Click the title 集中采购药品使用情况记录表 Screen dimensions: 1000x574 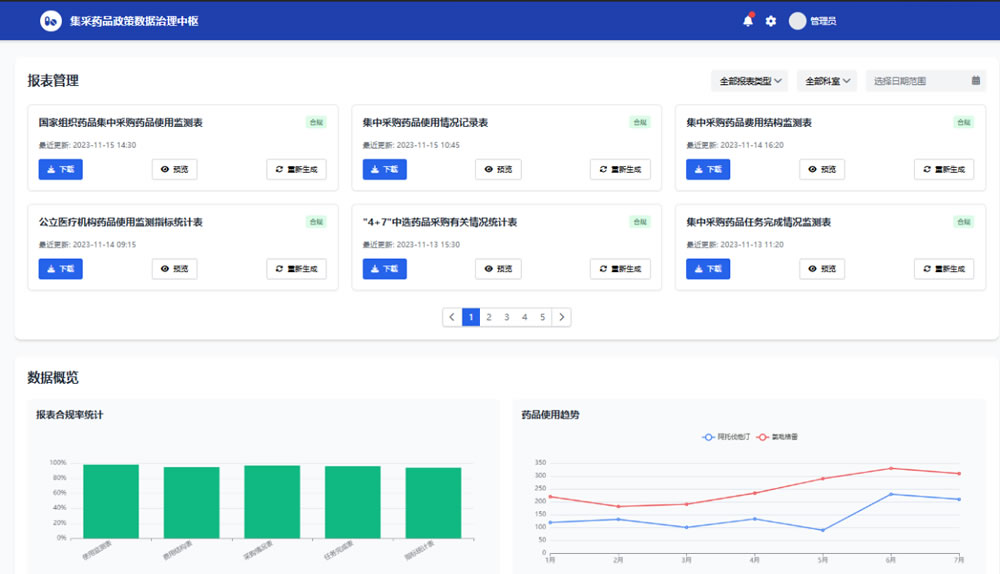[x=425, y=122]
